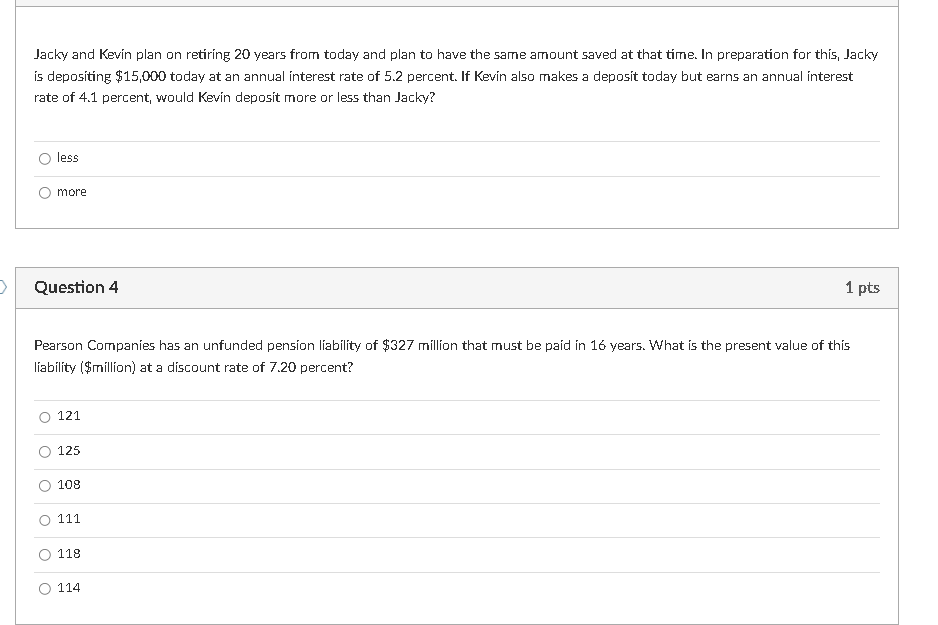Click the Question 4 header bar background

(450, 287)
